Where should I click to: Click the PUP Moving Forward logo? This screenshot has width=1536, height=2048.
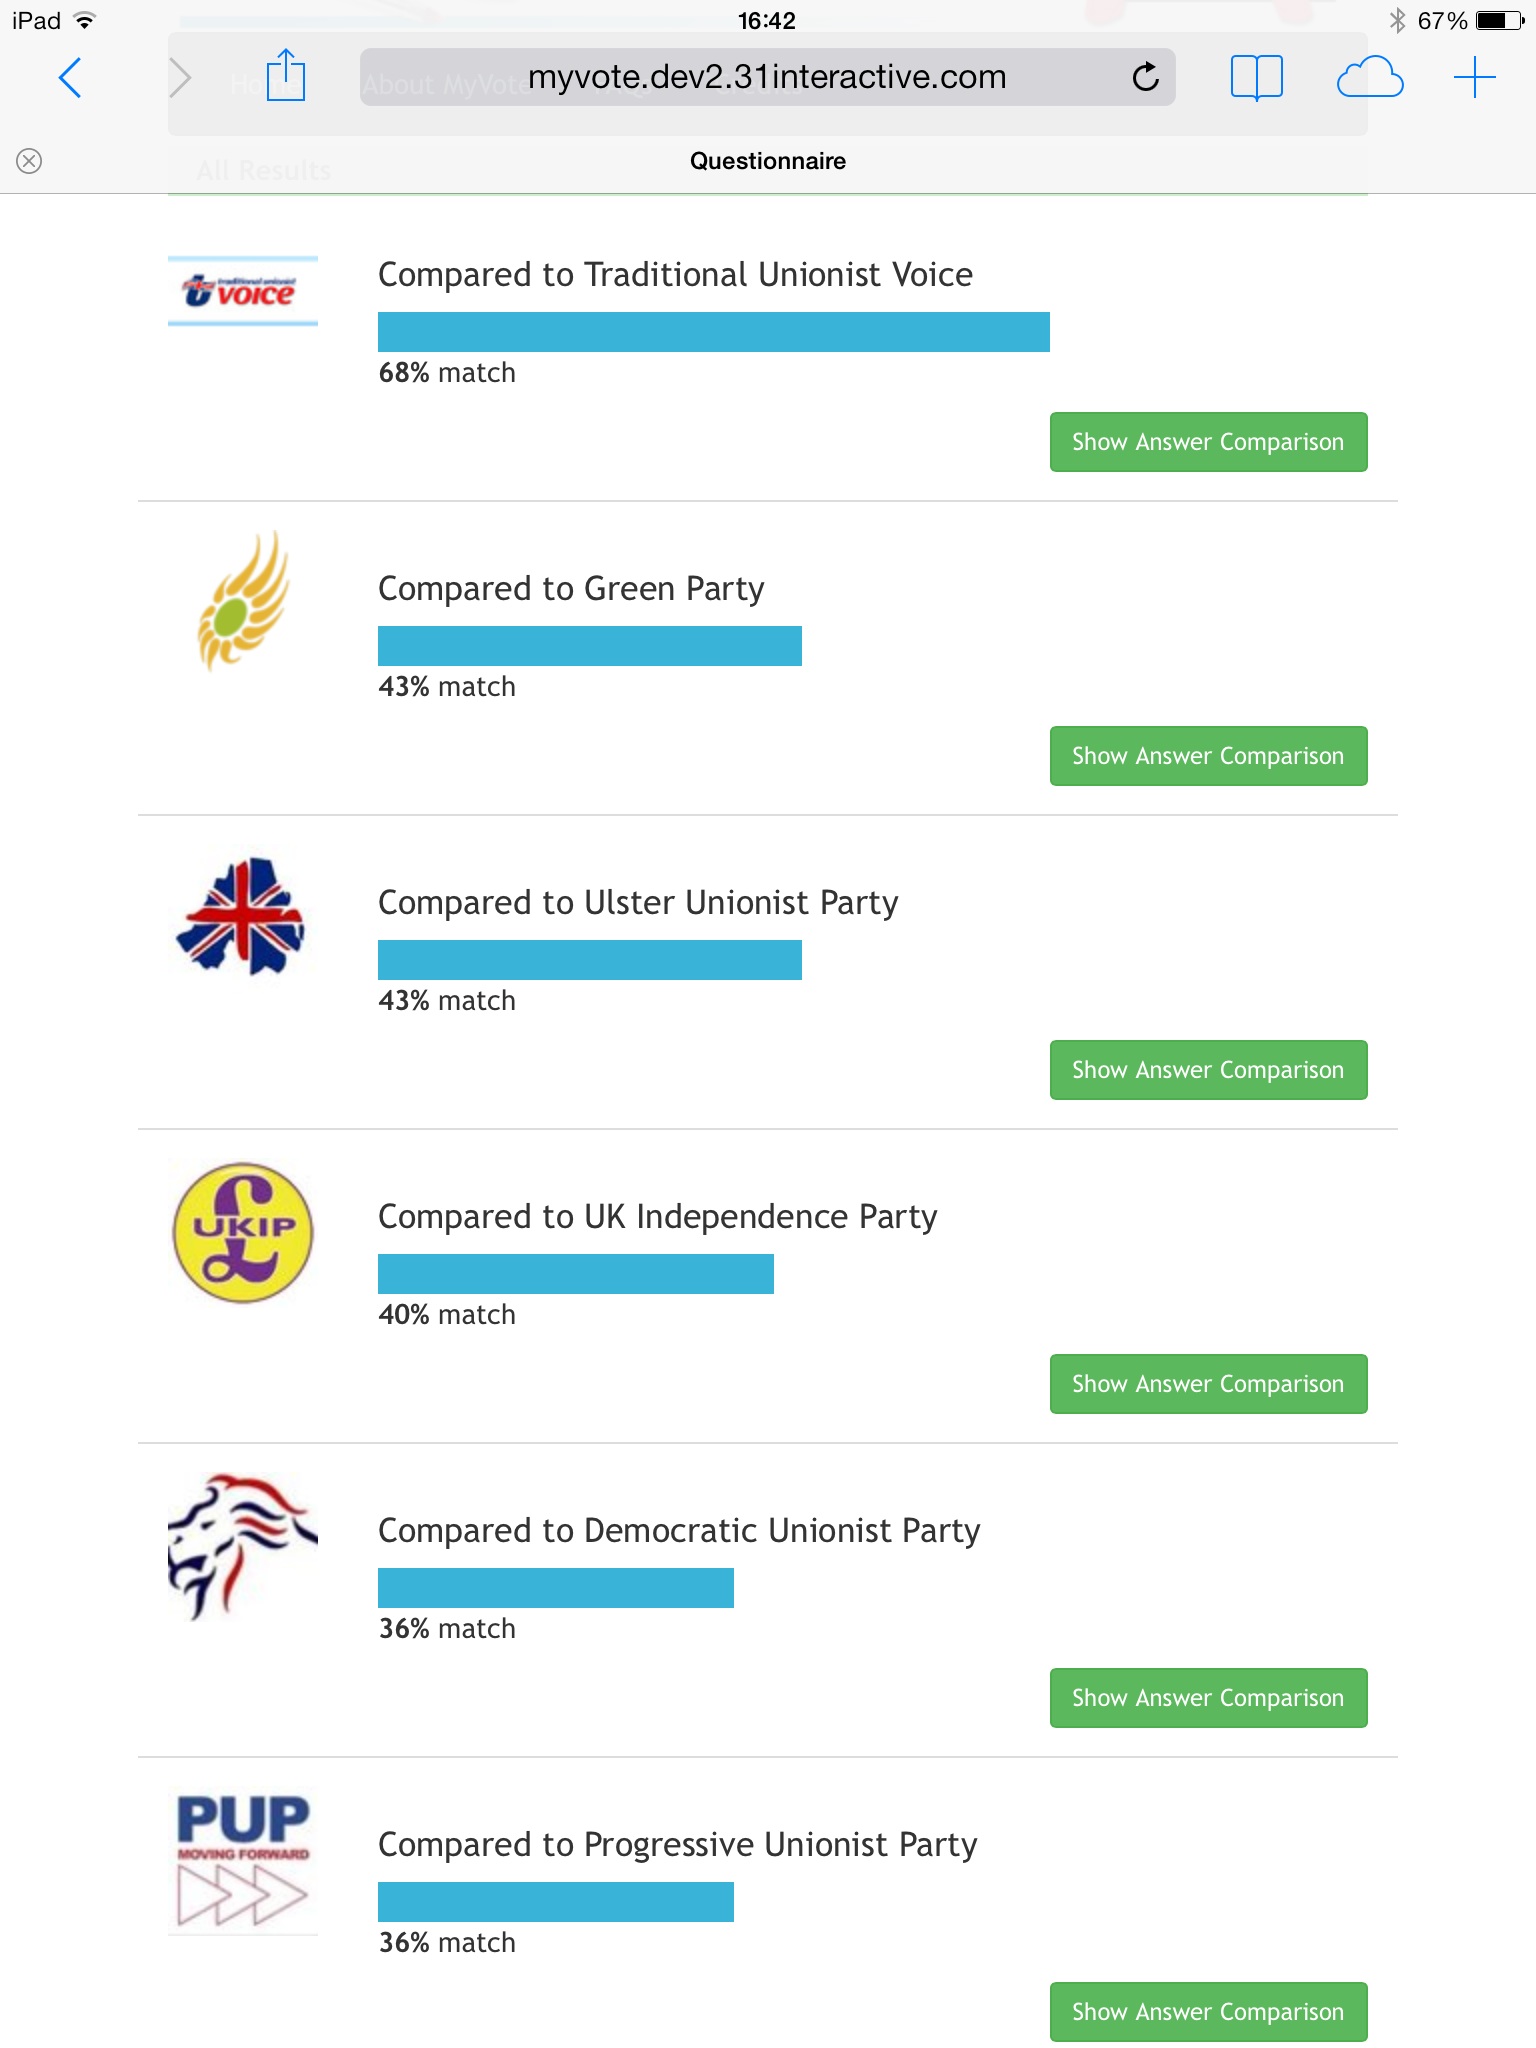point(243,1860)
